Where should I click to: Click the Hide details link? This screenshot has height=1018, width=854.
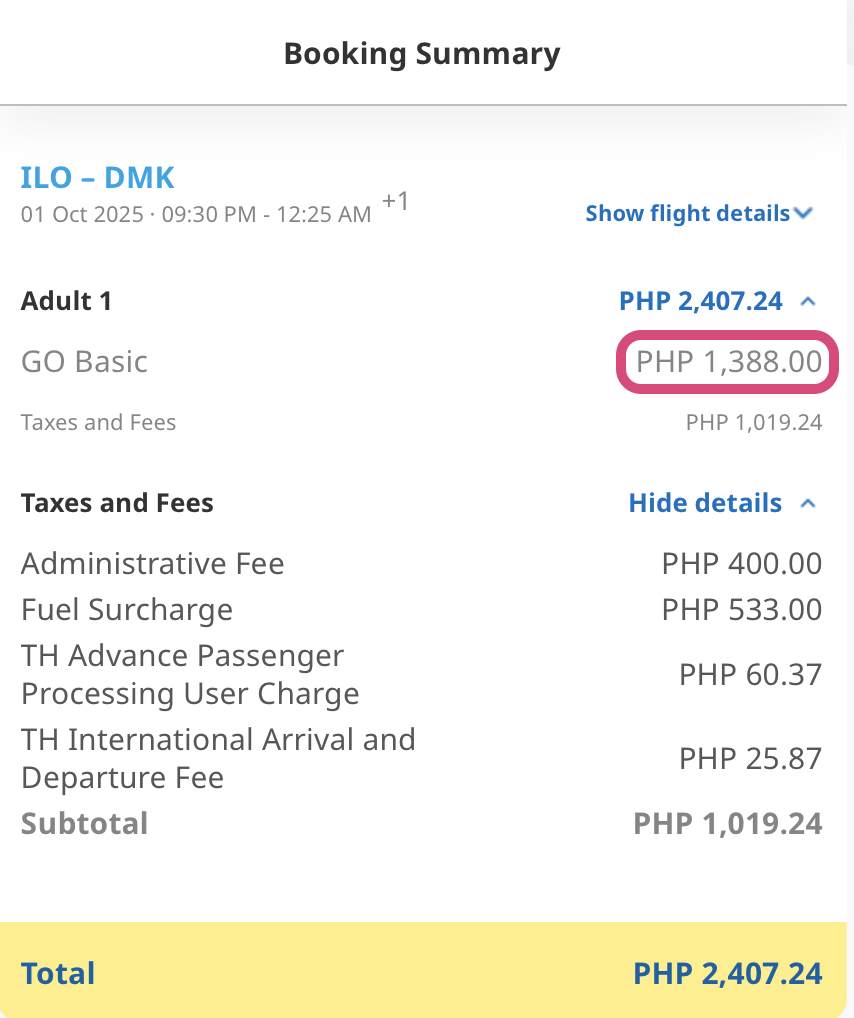pos(705,503)
